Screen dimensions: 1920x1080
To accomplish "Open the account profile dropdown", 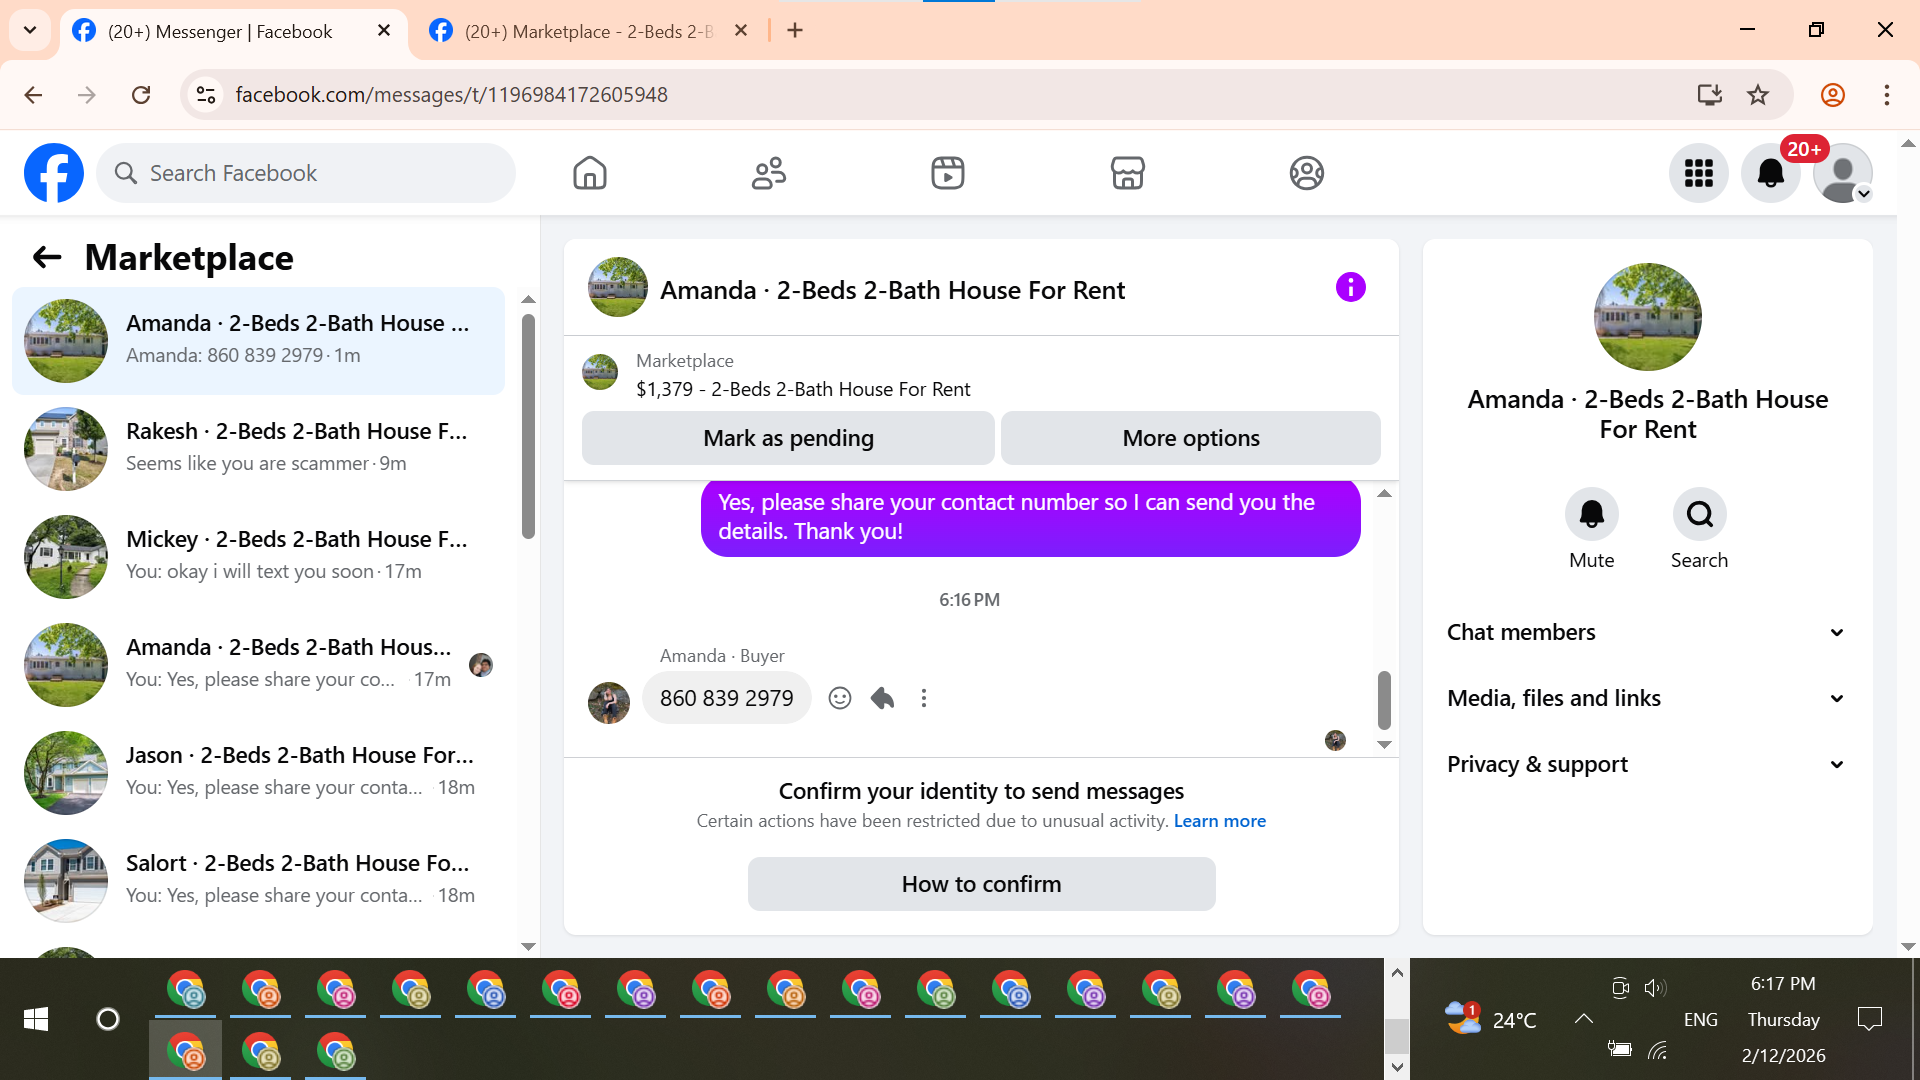I will coord(1843,173).
